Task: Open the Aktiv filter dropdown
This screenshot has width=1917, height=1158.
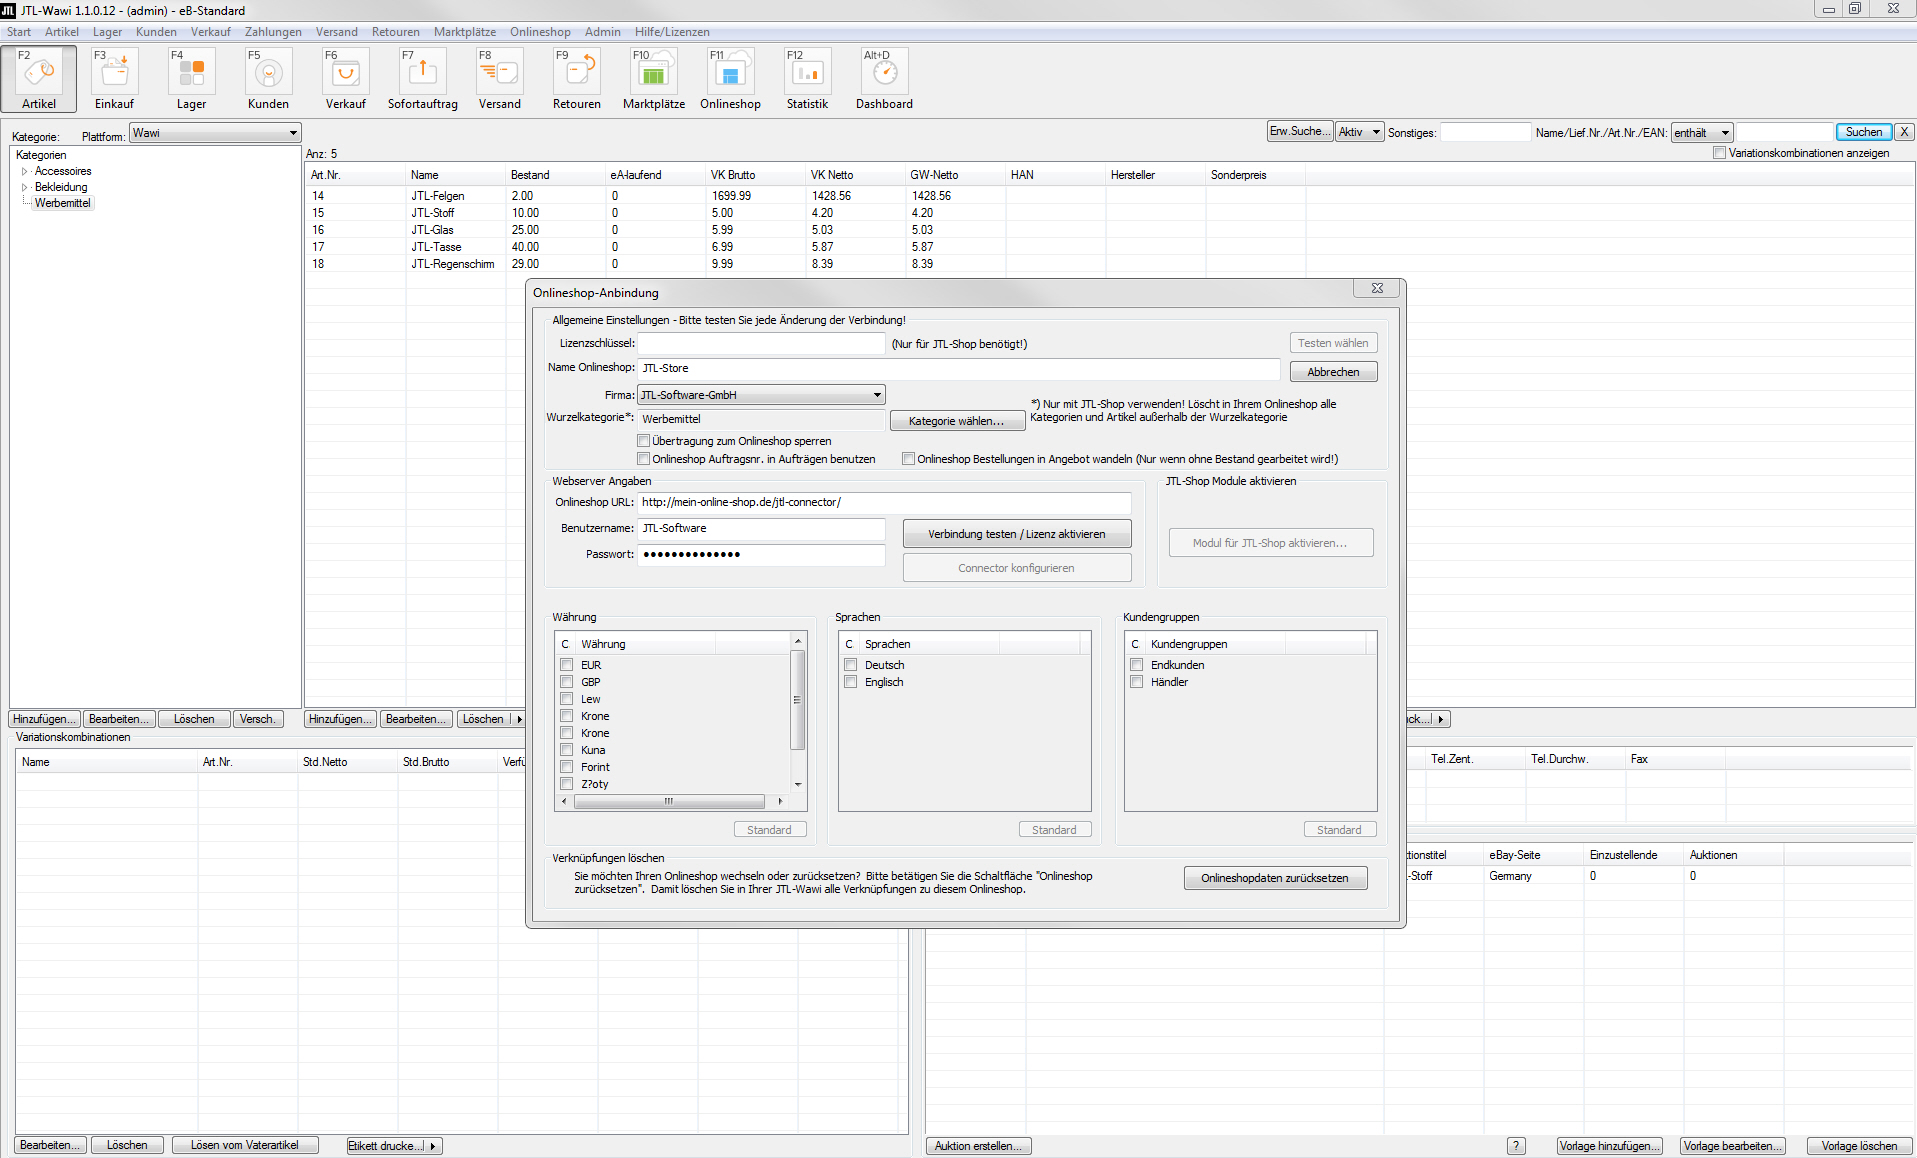Action: tap(1360, 132)
